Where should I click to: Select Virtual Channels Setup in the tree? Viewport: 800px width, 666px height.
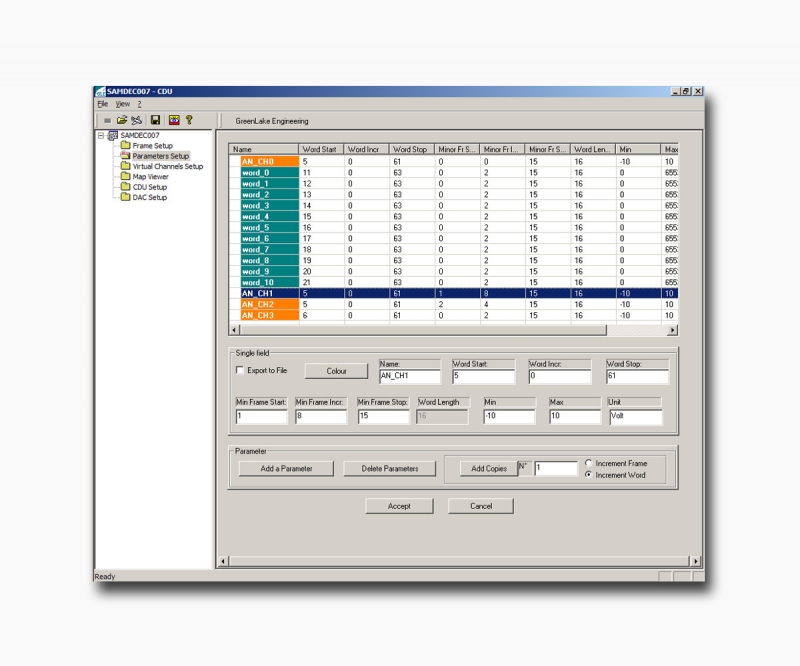point(167,167)
